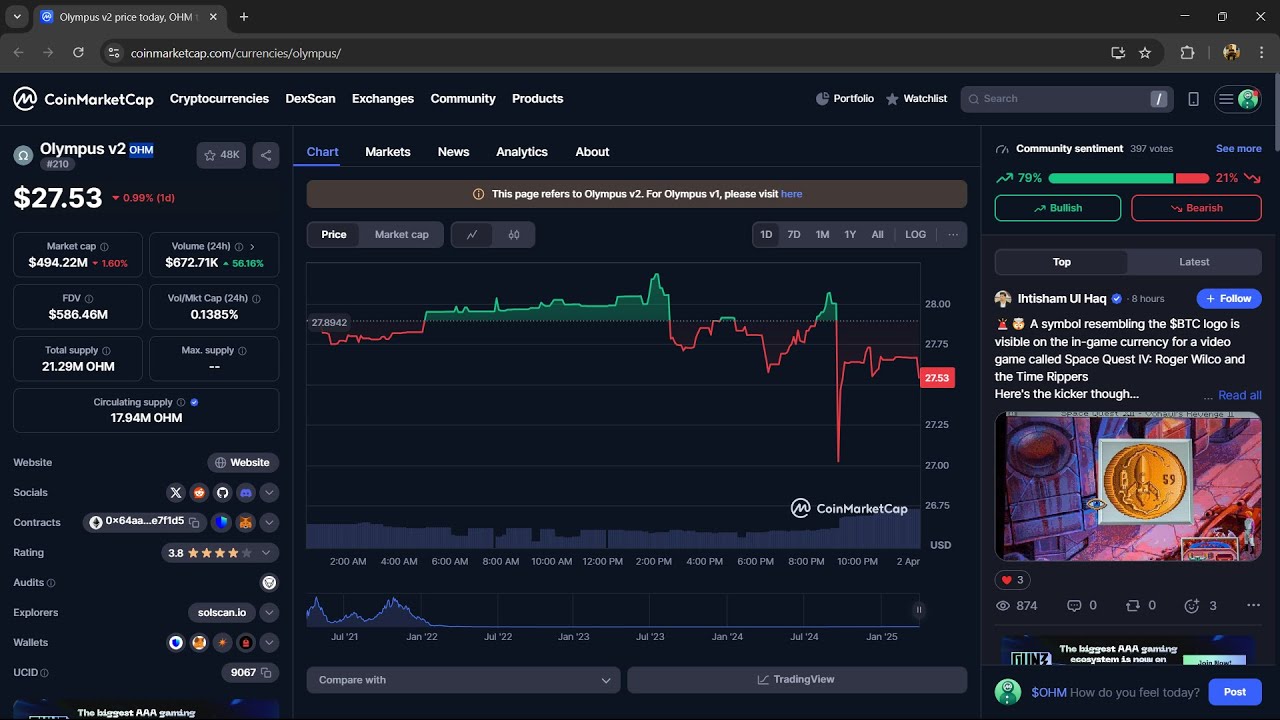Bookmark this page with the star icon

(1145, 53)
